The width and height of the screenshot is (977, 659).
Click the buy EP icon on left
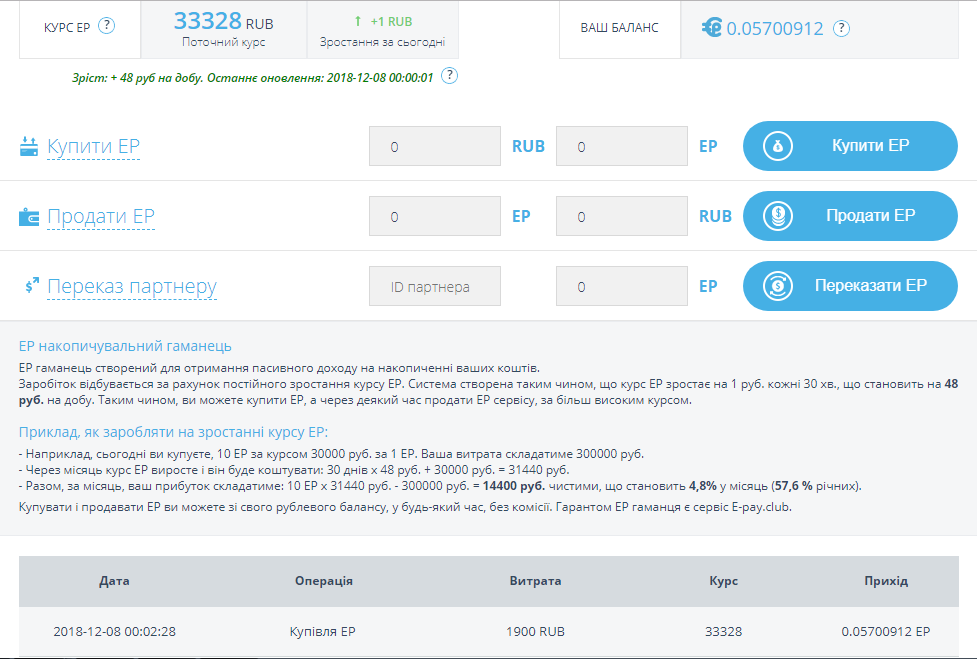tap(28, 147)
